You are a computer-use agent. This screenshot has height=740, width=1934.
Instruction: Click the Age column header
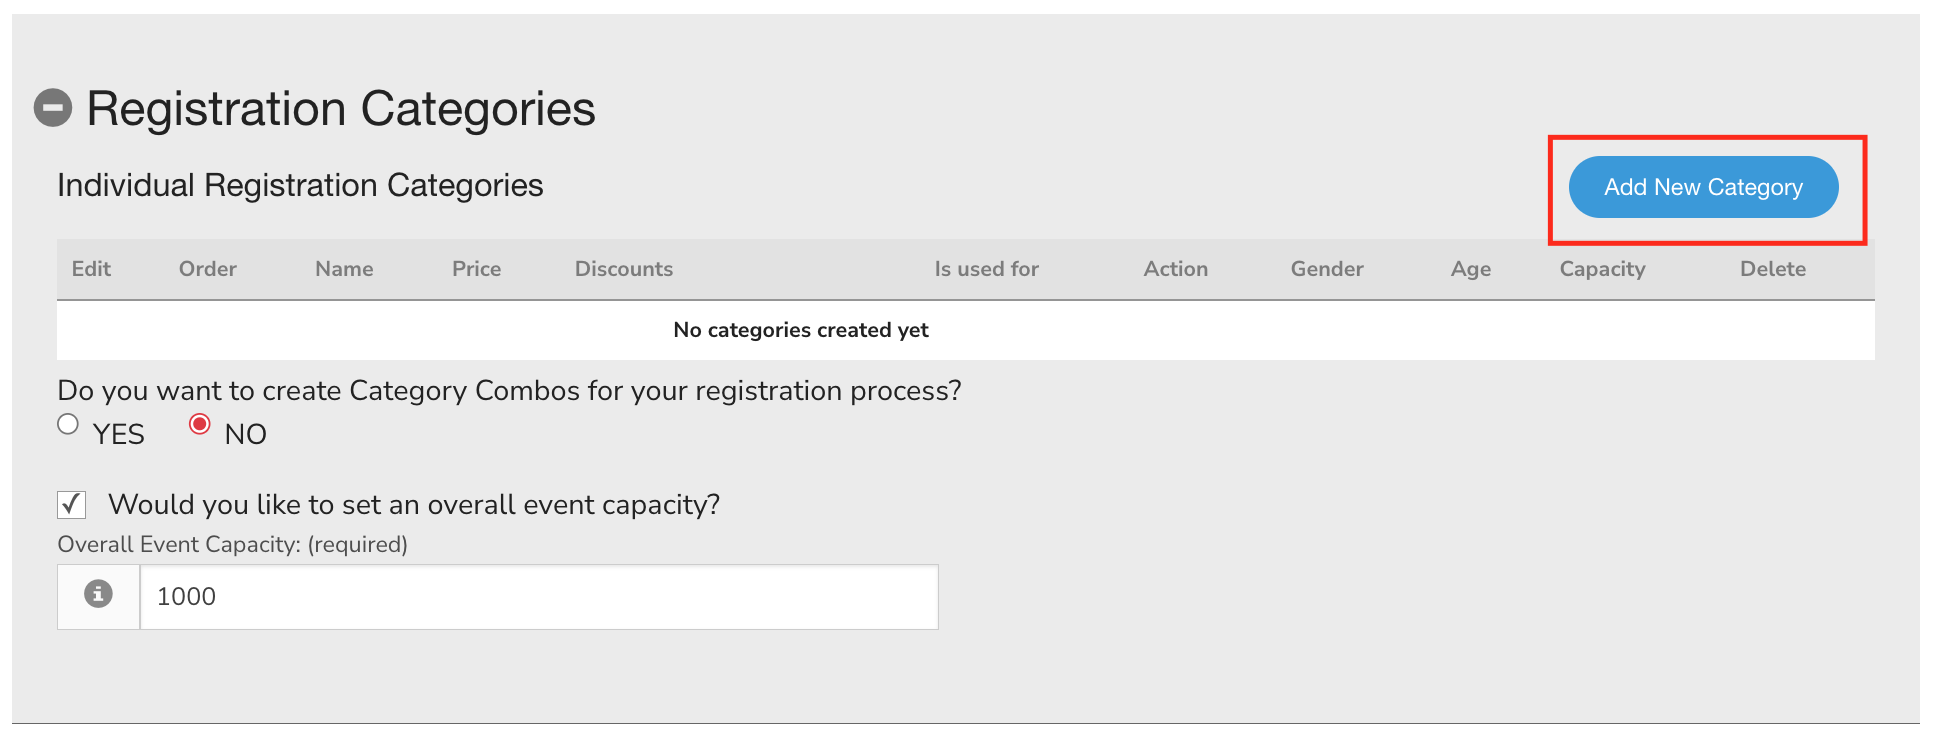(1470, 269)
